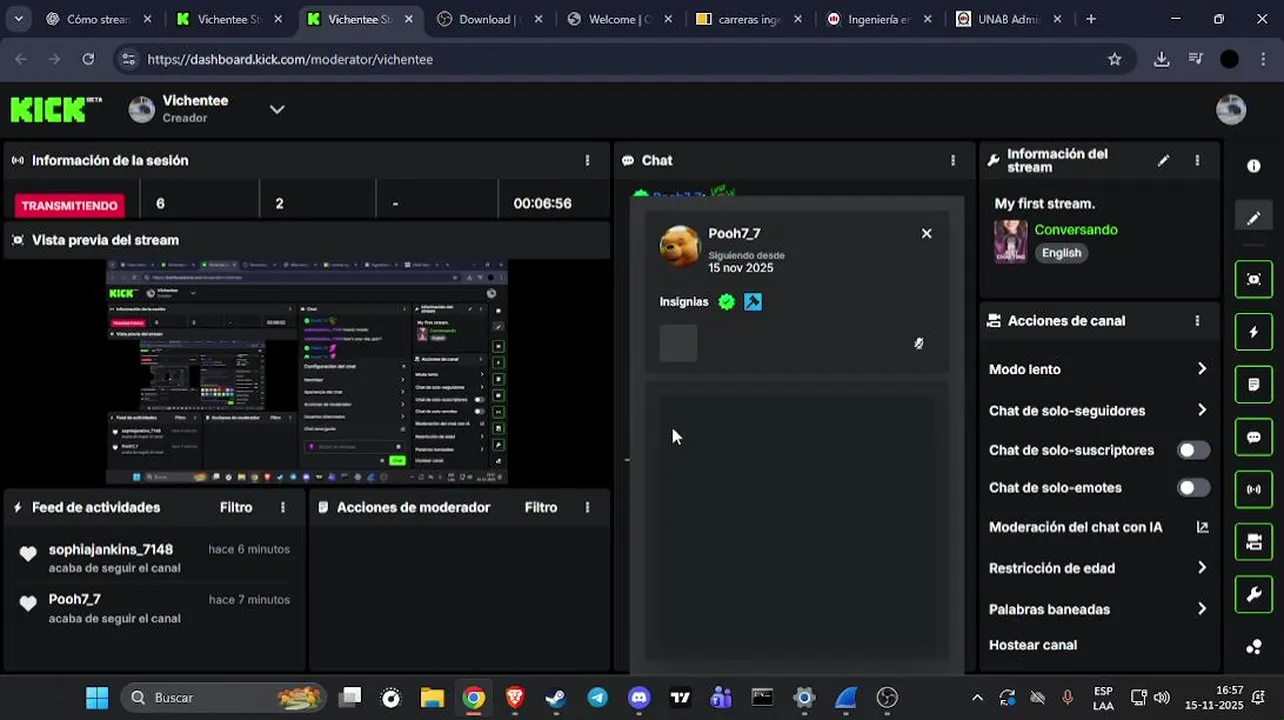Image resolution: width=1284 pixels, height=720 pixels.
Task: Click the pencil edit icon in right sidebar
Action: 1254,218
